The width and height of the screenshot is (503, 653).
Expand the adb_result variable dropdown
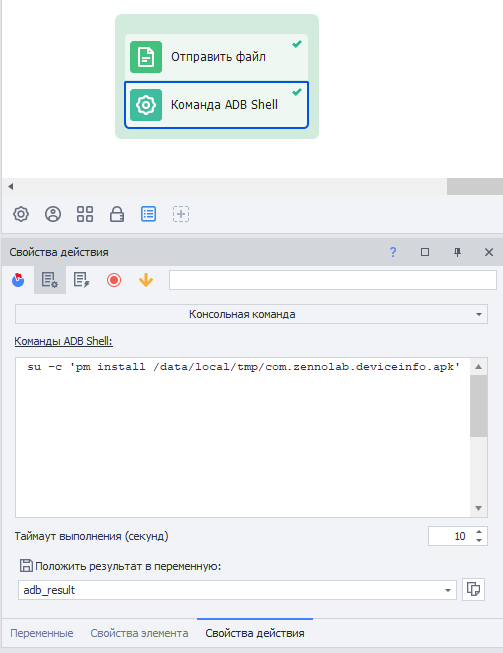click(448, 590)
